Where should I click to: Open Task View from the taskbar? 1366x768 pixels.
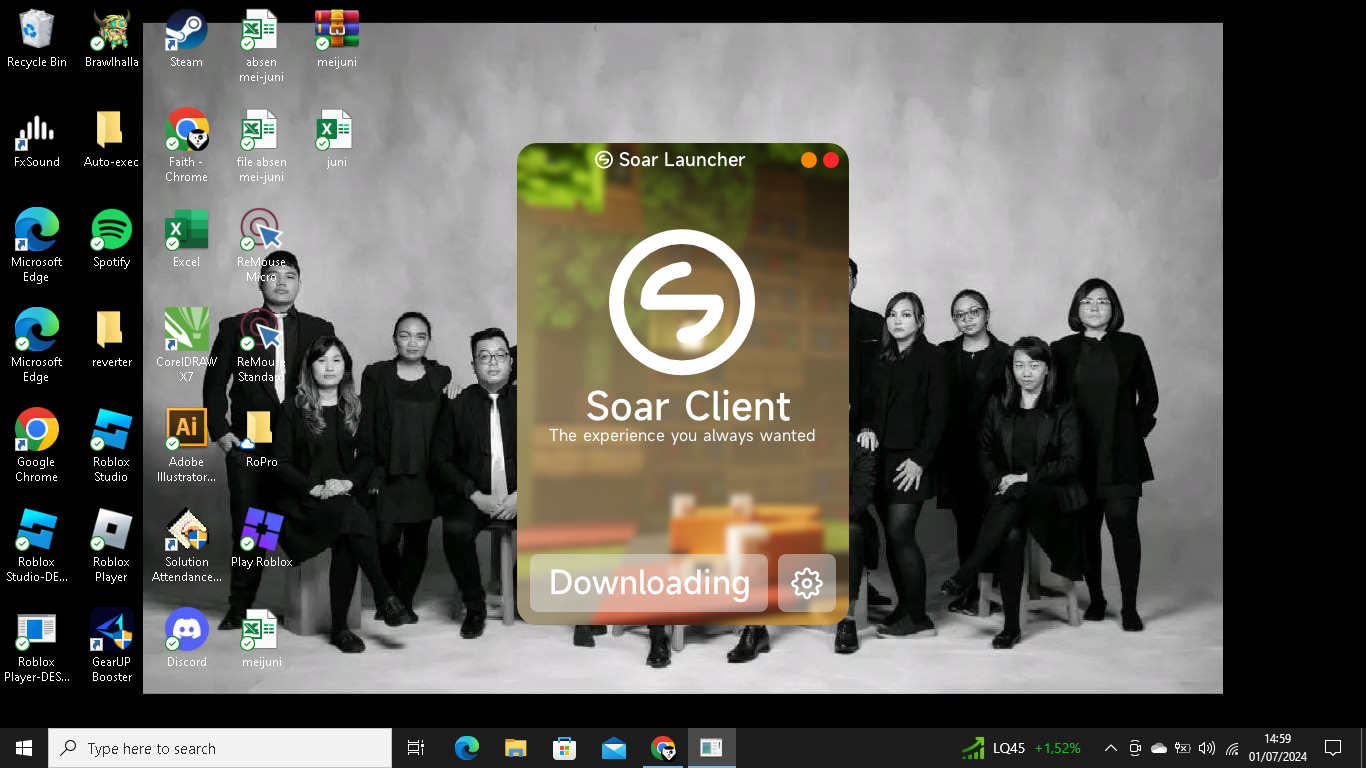[416, 748]
